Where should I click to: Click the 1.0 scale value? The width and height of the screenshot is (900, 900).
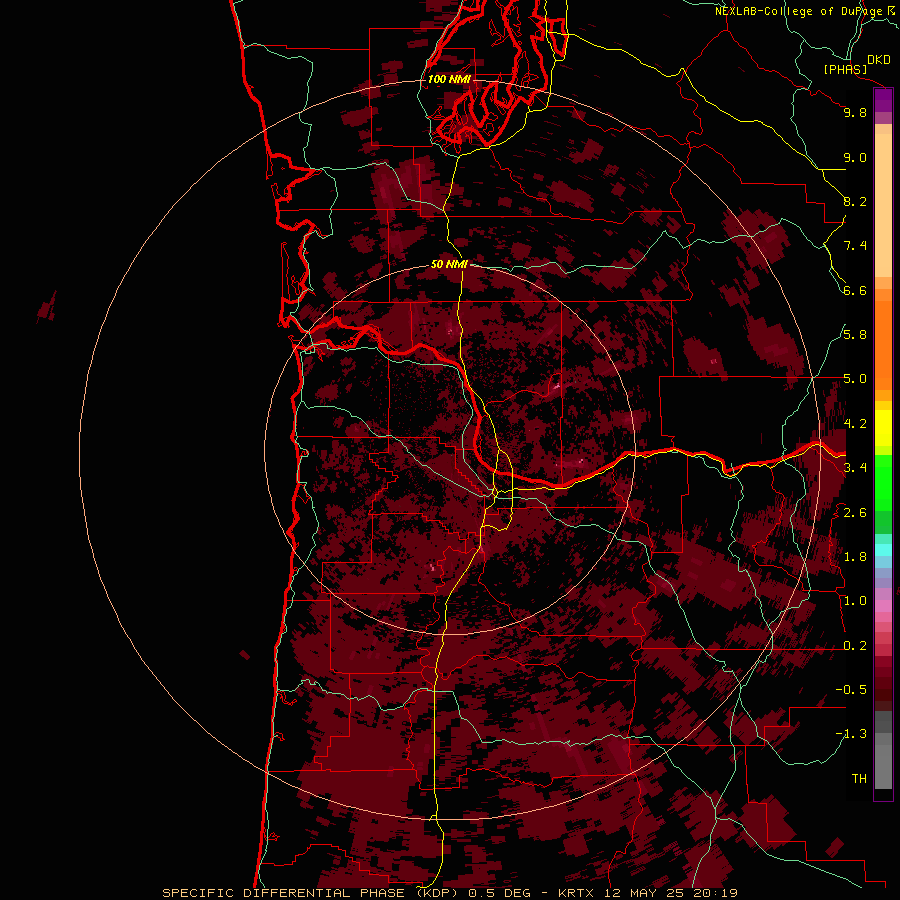point(855,601)
